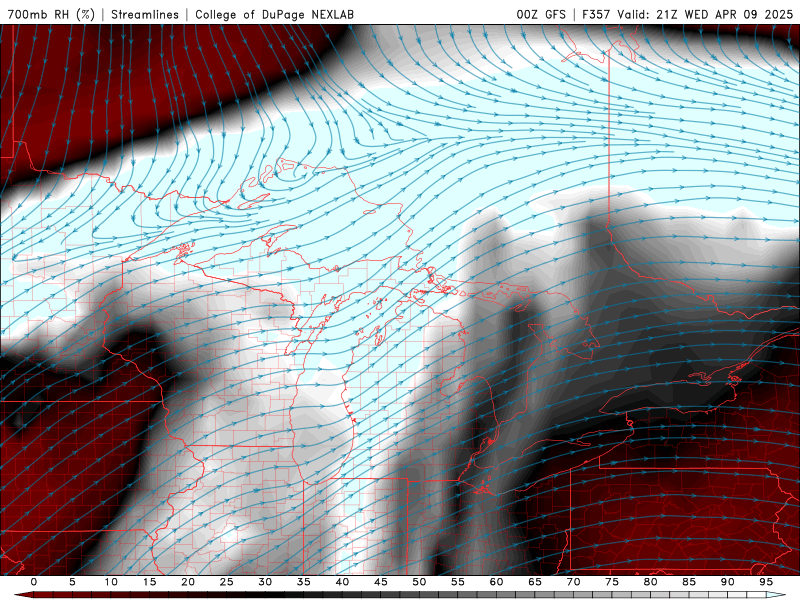Click the colorbar label "10"

click(111, 582)
